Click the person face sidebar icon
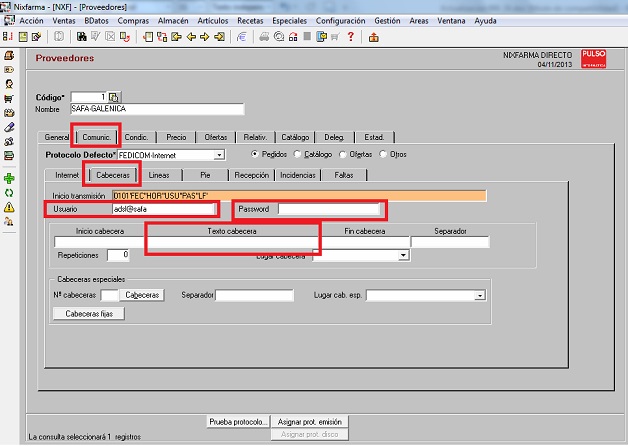Image resolution: width=628 pixels, height=446 pixels. 9,84
